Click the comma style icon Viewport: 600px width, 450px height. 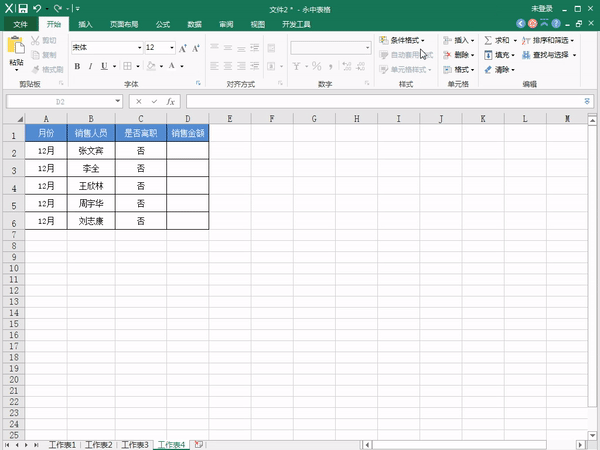[331, 66]
